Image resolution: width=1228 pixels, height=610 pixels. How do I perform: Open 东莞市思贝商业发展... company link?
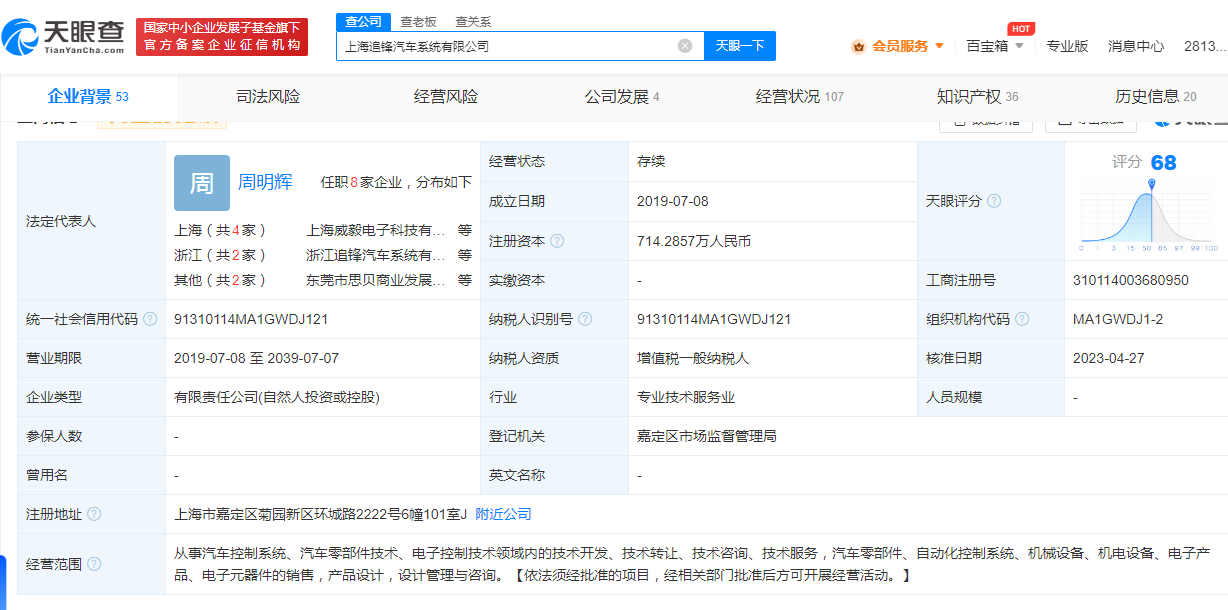(376, 280)
